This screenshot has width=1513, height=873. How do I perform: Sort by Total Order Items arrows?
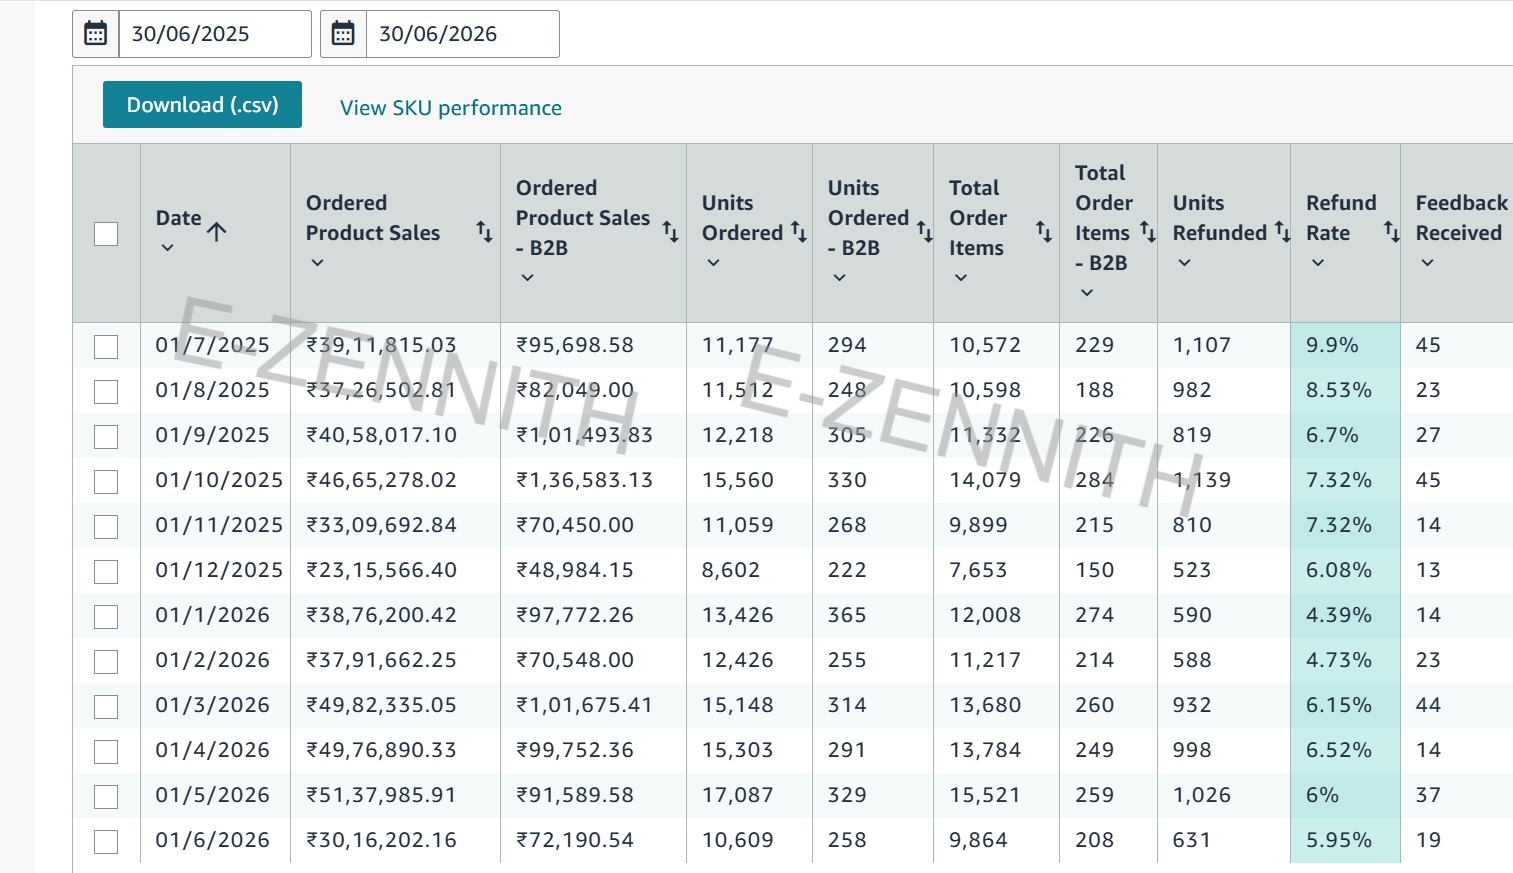click(x=1044, y=232)
